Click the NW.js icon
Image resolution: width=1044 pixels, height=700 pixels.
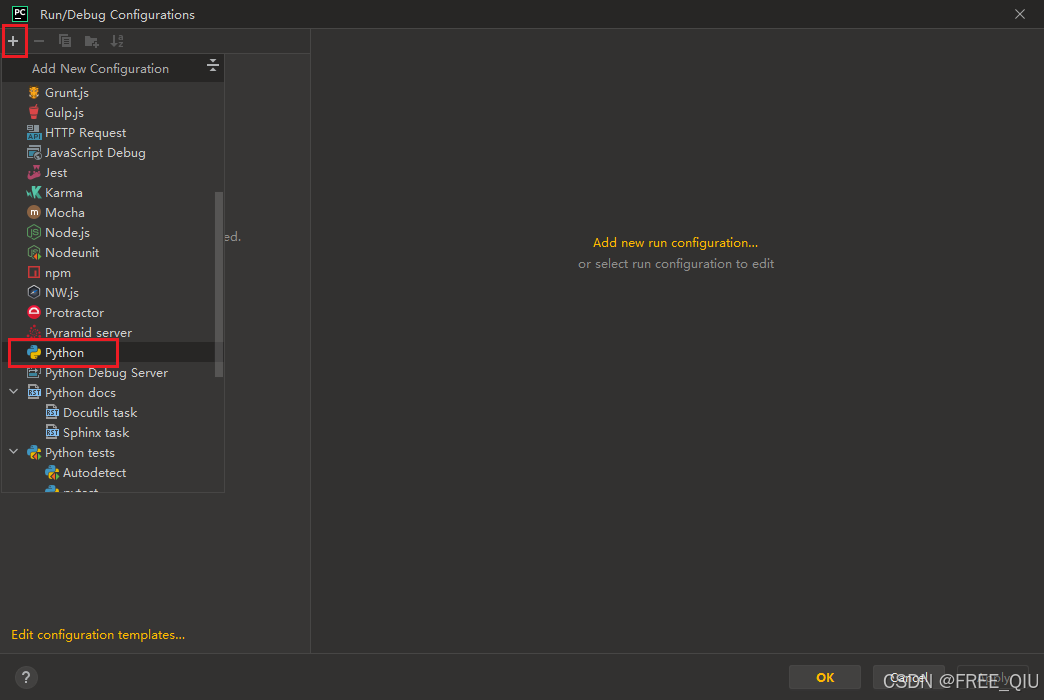point(34,292)
